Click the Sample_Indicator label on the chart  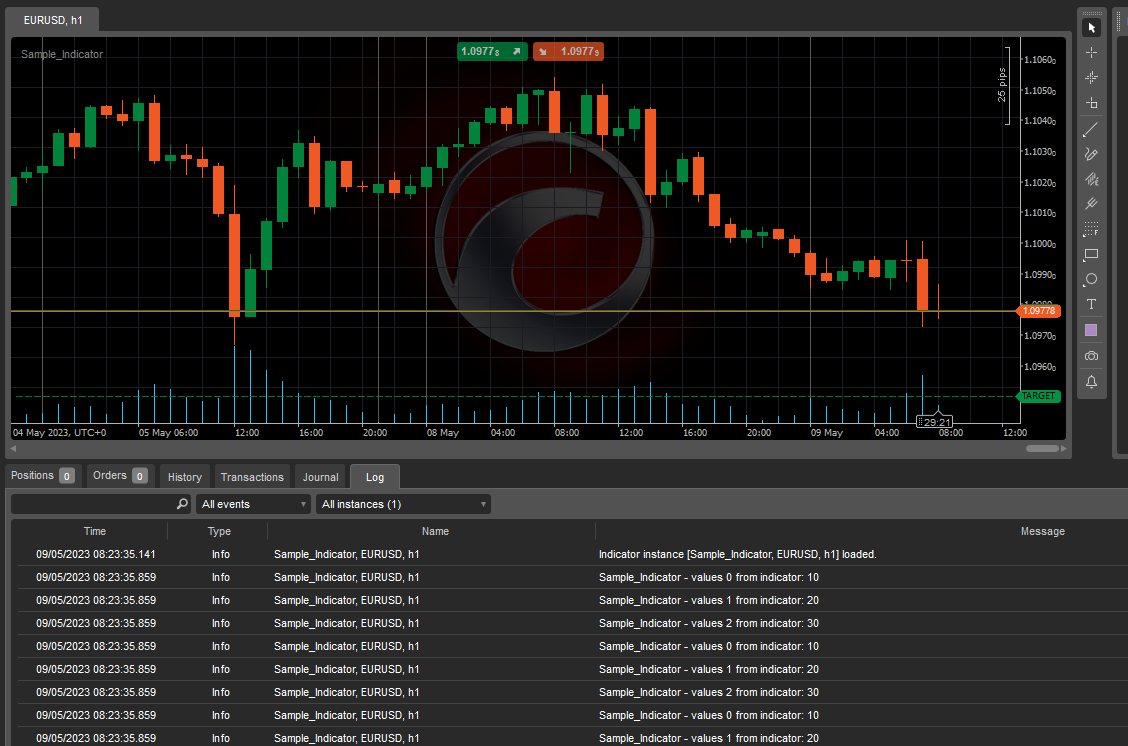(62, 54)
